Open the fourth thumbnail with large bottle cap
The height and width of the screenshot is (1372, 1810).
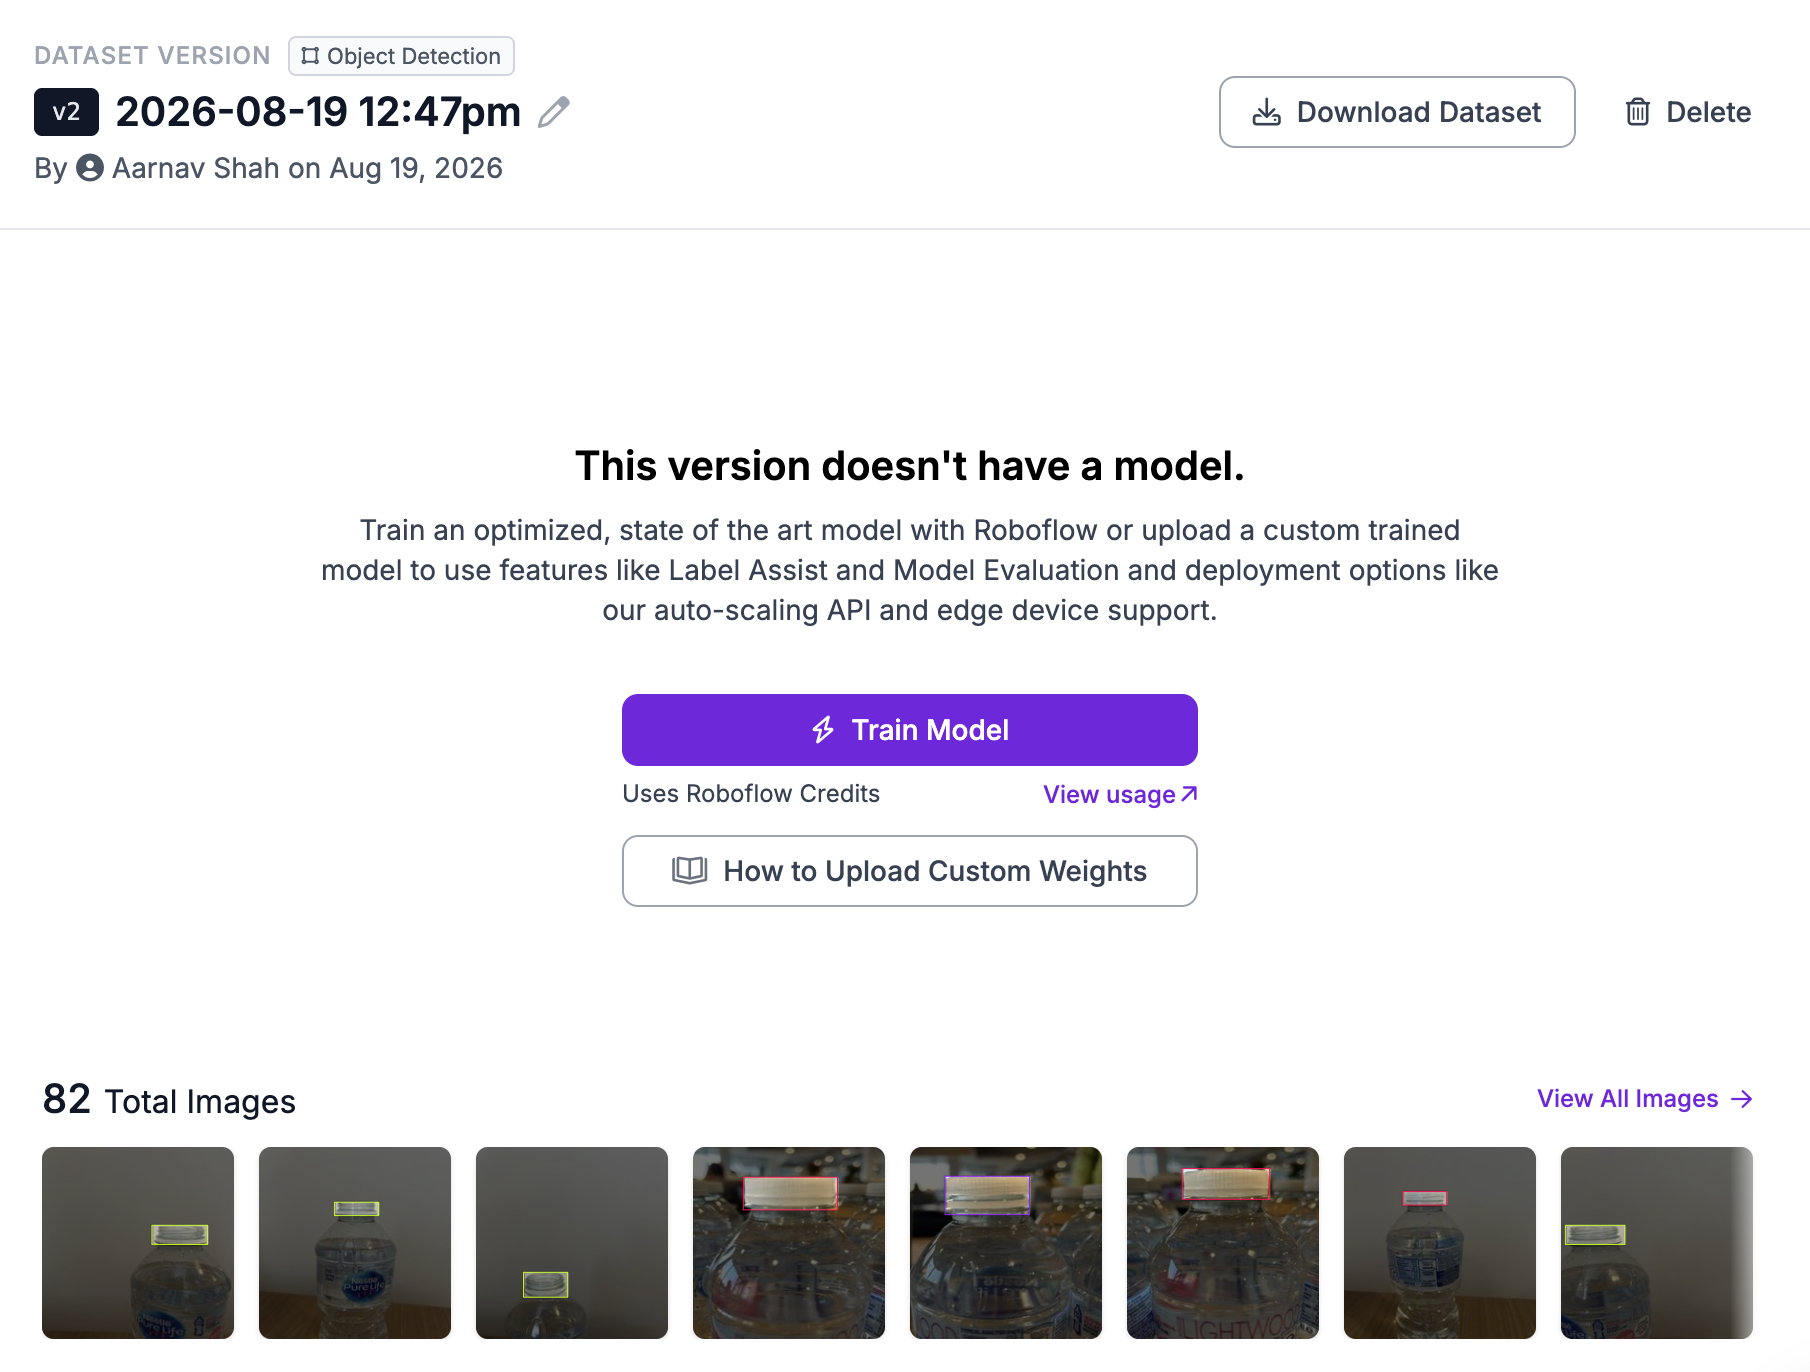[x=789, y=1243]
